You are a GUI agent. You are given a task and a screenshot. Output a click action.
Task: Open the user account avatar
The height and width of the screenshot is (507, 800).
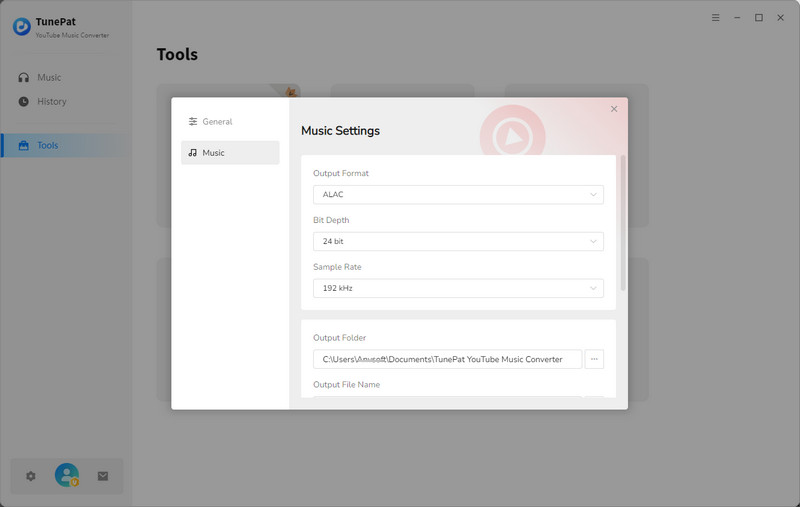(67, 475)
